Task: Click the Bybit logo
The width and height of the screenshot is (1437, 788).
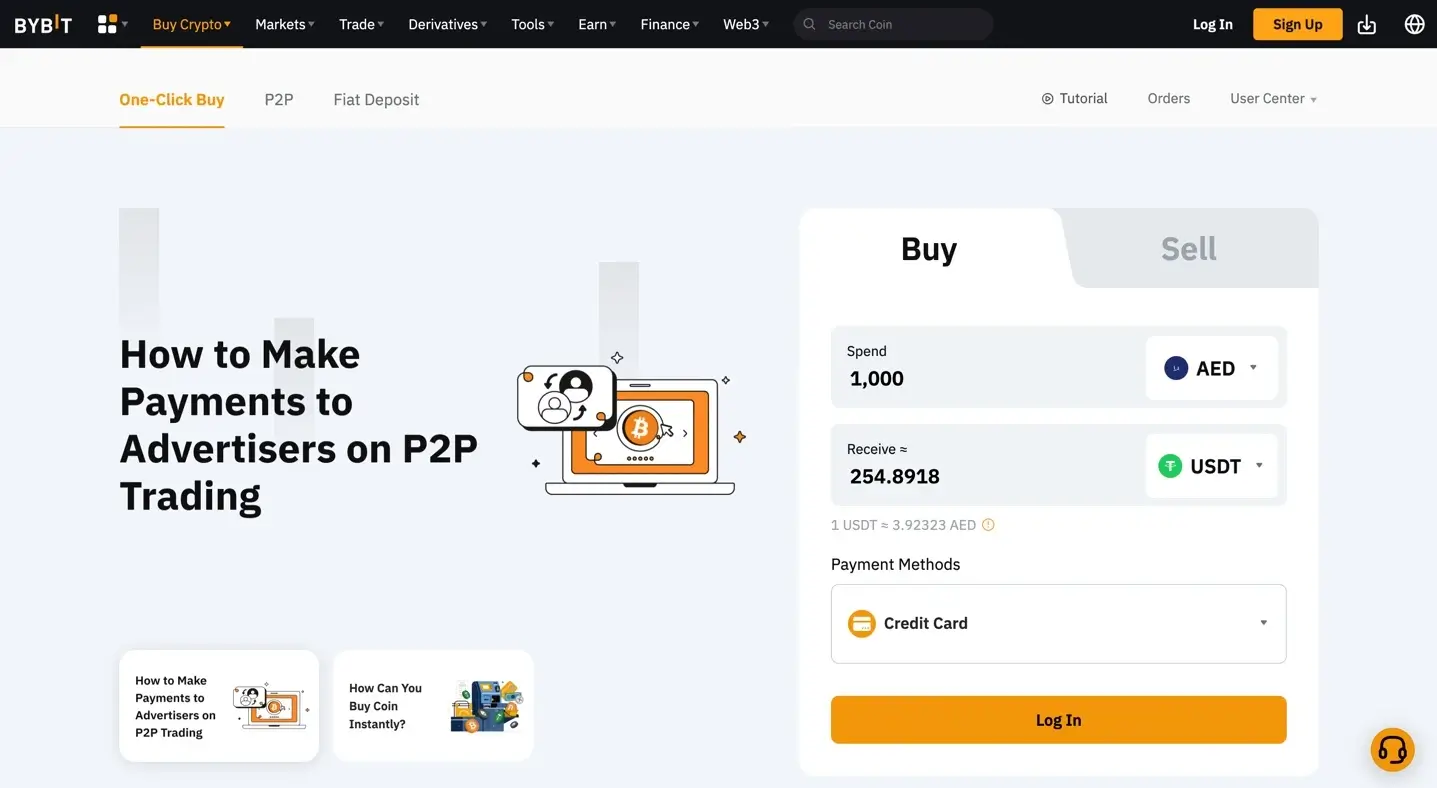Action: click(43, 24)
